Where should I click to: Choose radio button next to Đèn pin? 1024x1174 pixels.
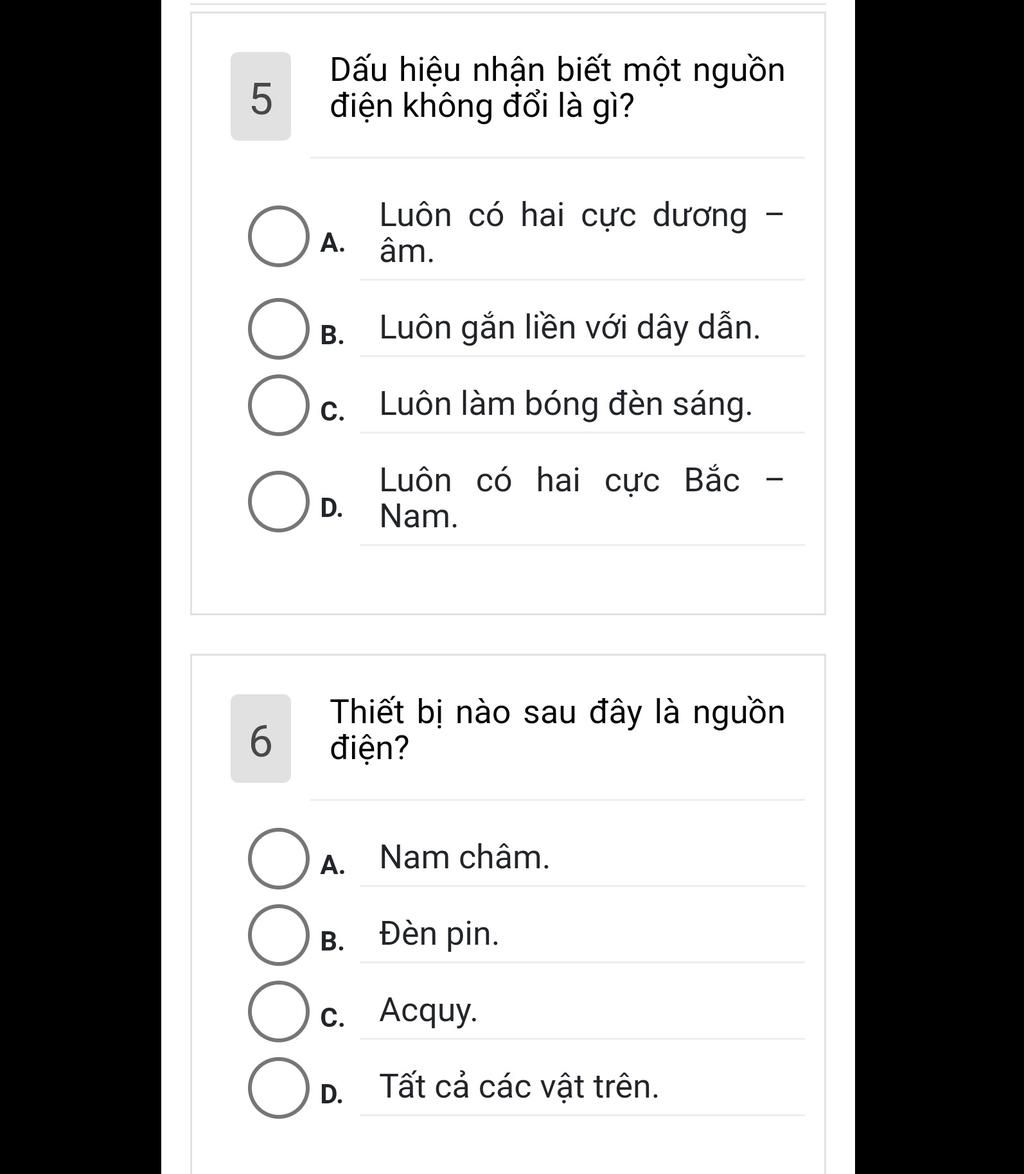pyautogui.click(x=278, y=934)
